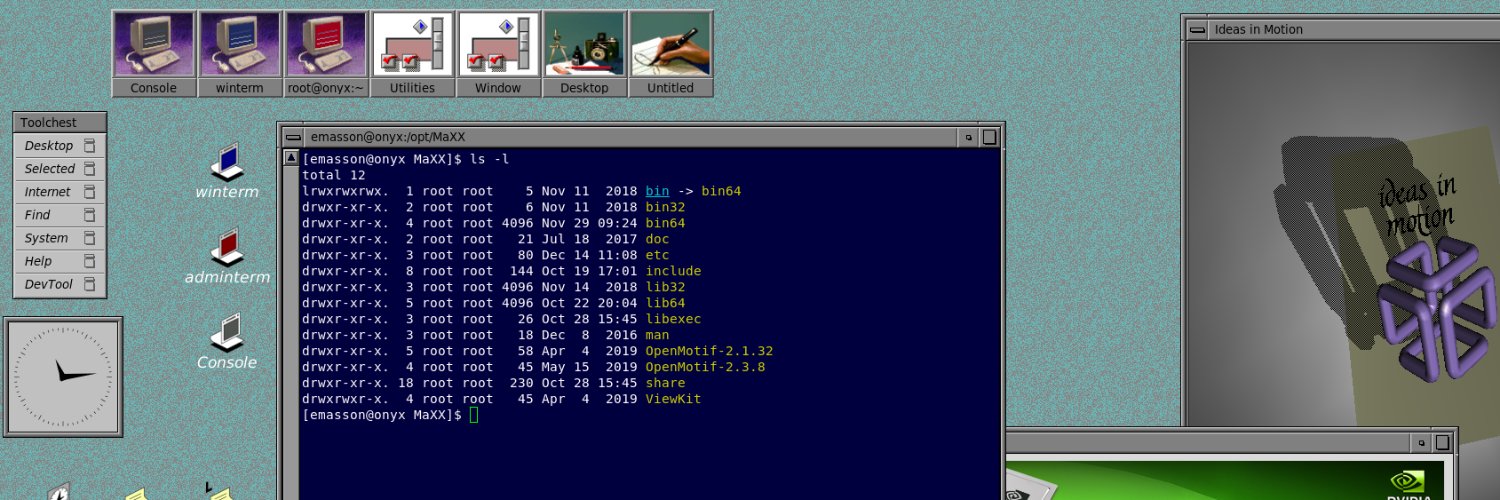Screen dimensions: 1500x500
Task: Click the cascade icon beside DevTool in Toolchest
Action: click(x=90, y=284)
